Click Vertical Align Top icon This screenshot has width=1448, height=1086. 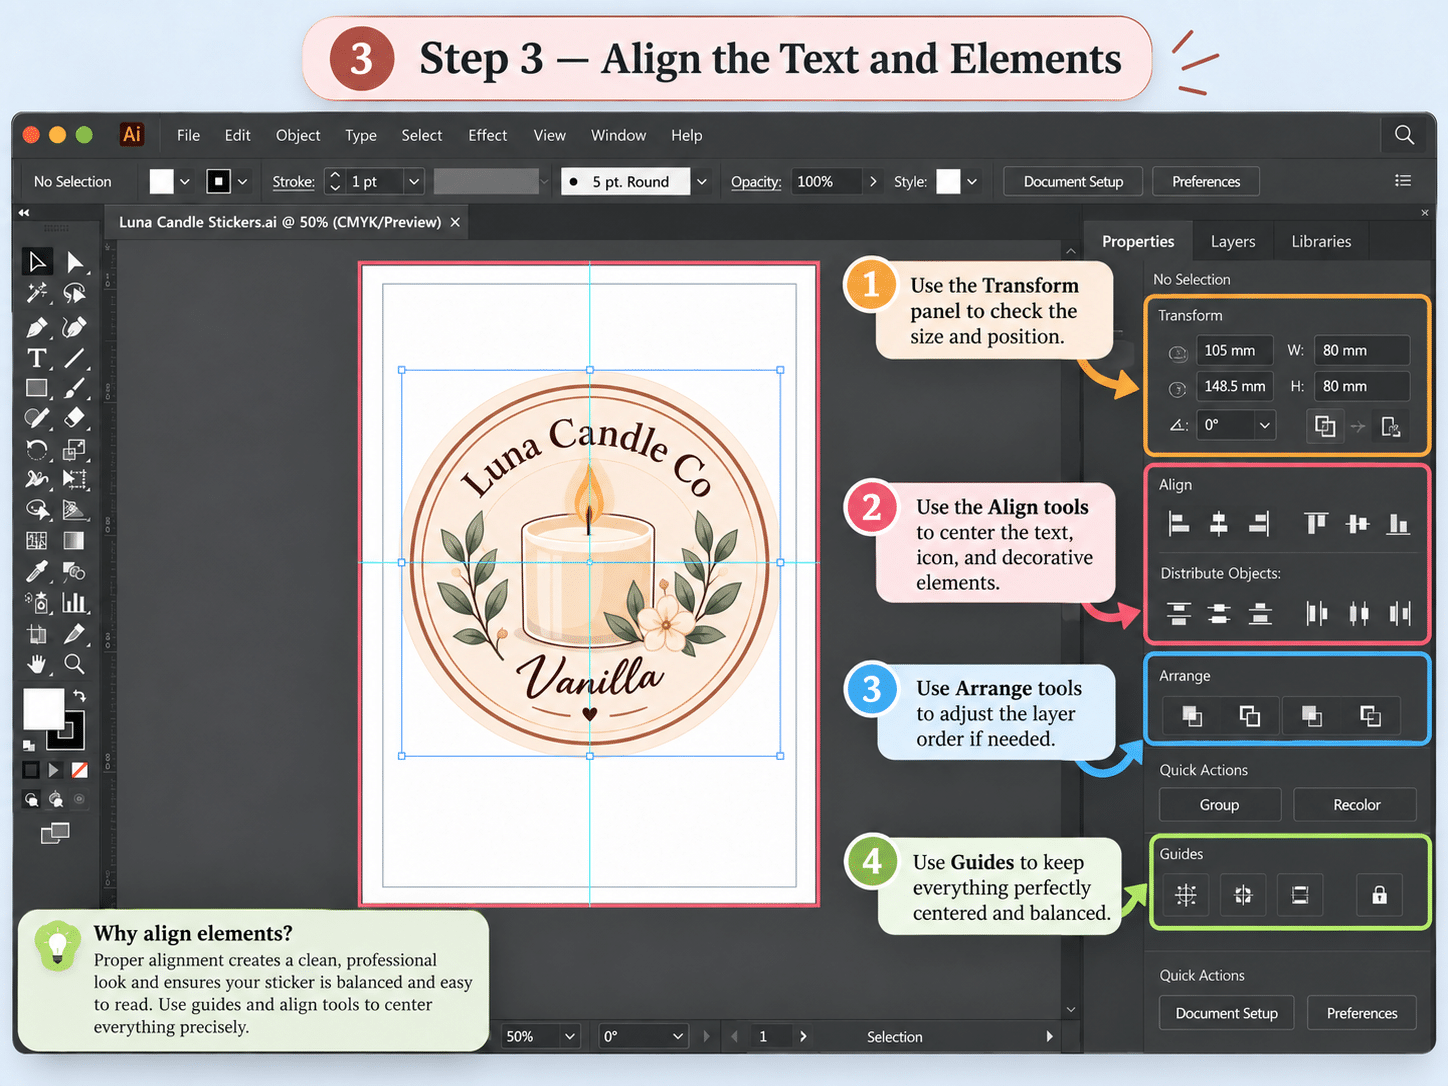pyautogui.click(x=1316, y=523)
